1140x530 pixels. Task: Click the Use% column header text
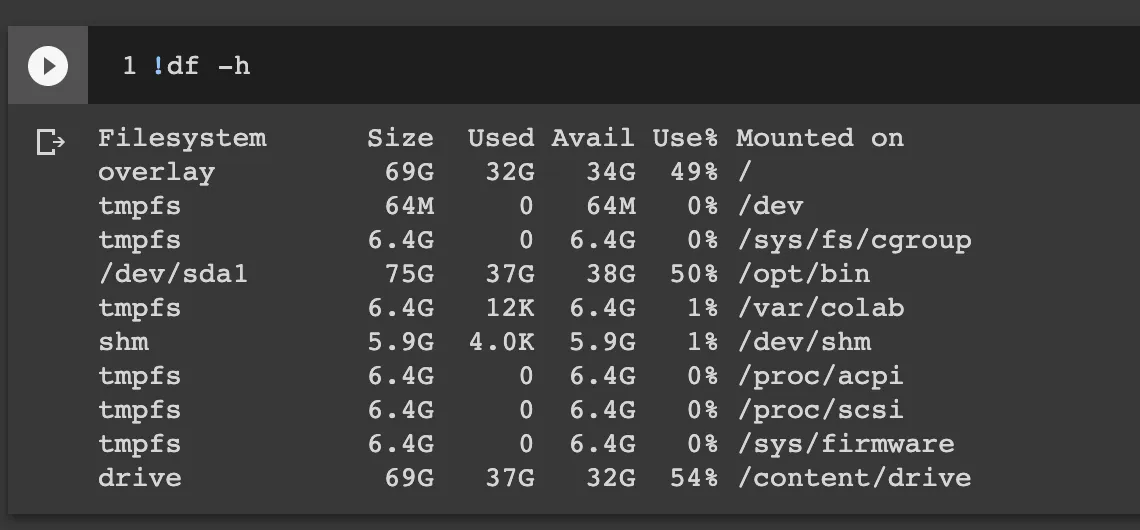(x=686, y=138)
